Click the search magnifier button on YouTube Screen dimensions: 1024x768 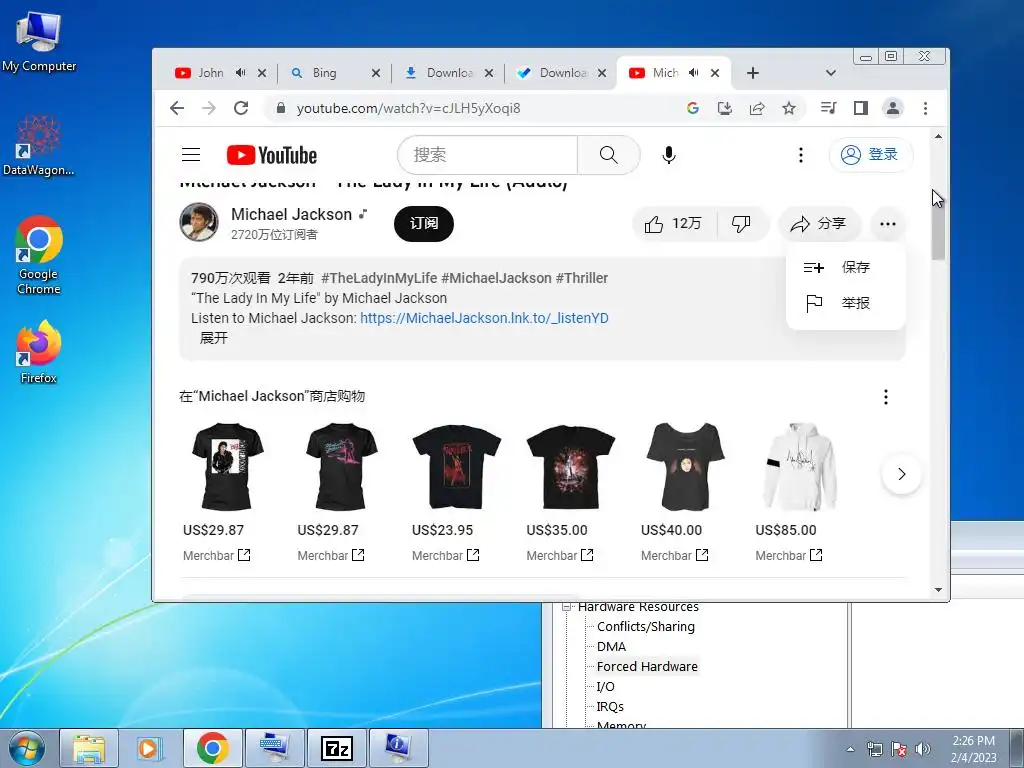[608, 155]
